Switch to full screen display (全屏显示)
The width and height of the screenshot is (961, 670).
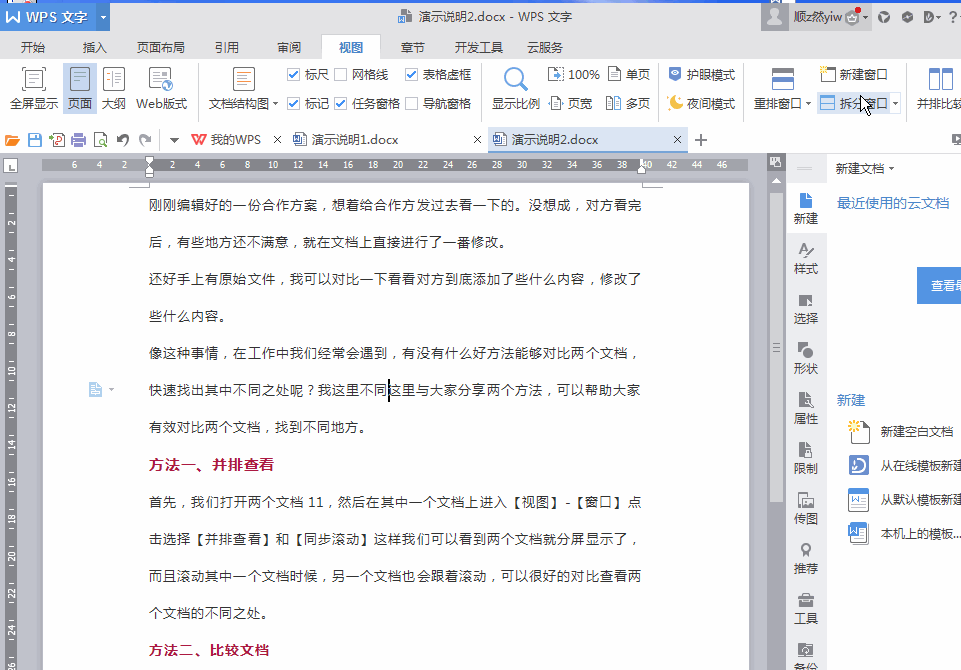pos(34,89)
